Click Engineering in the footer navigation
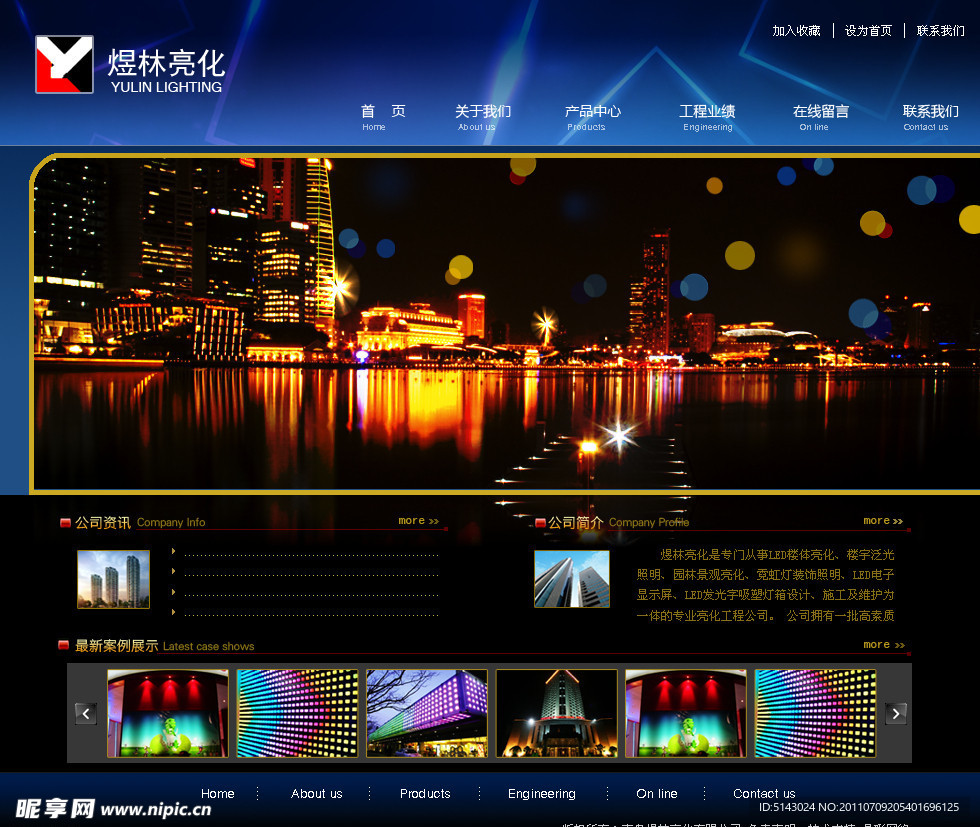Screen dimensions: 980x827 [542, 794]
